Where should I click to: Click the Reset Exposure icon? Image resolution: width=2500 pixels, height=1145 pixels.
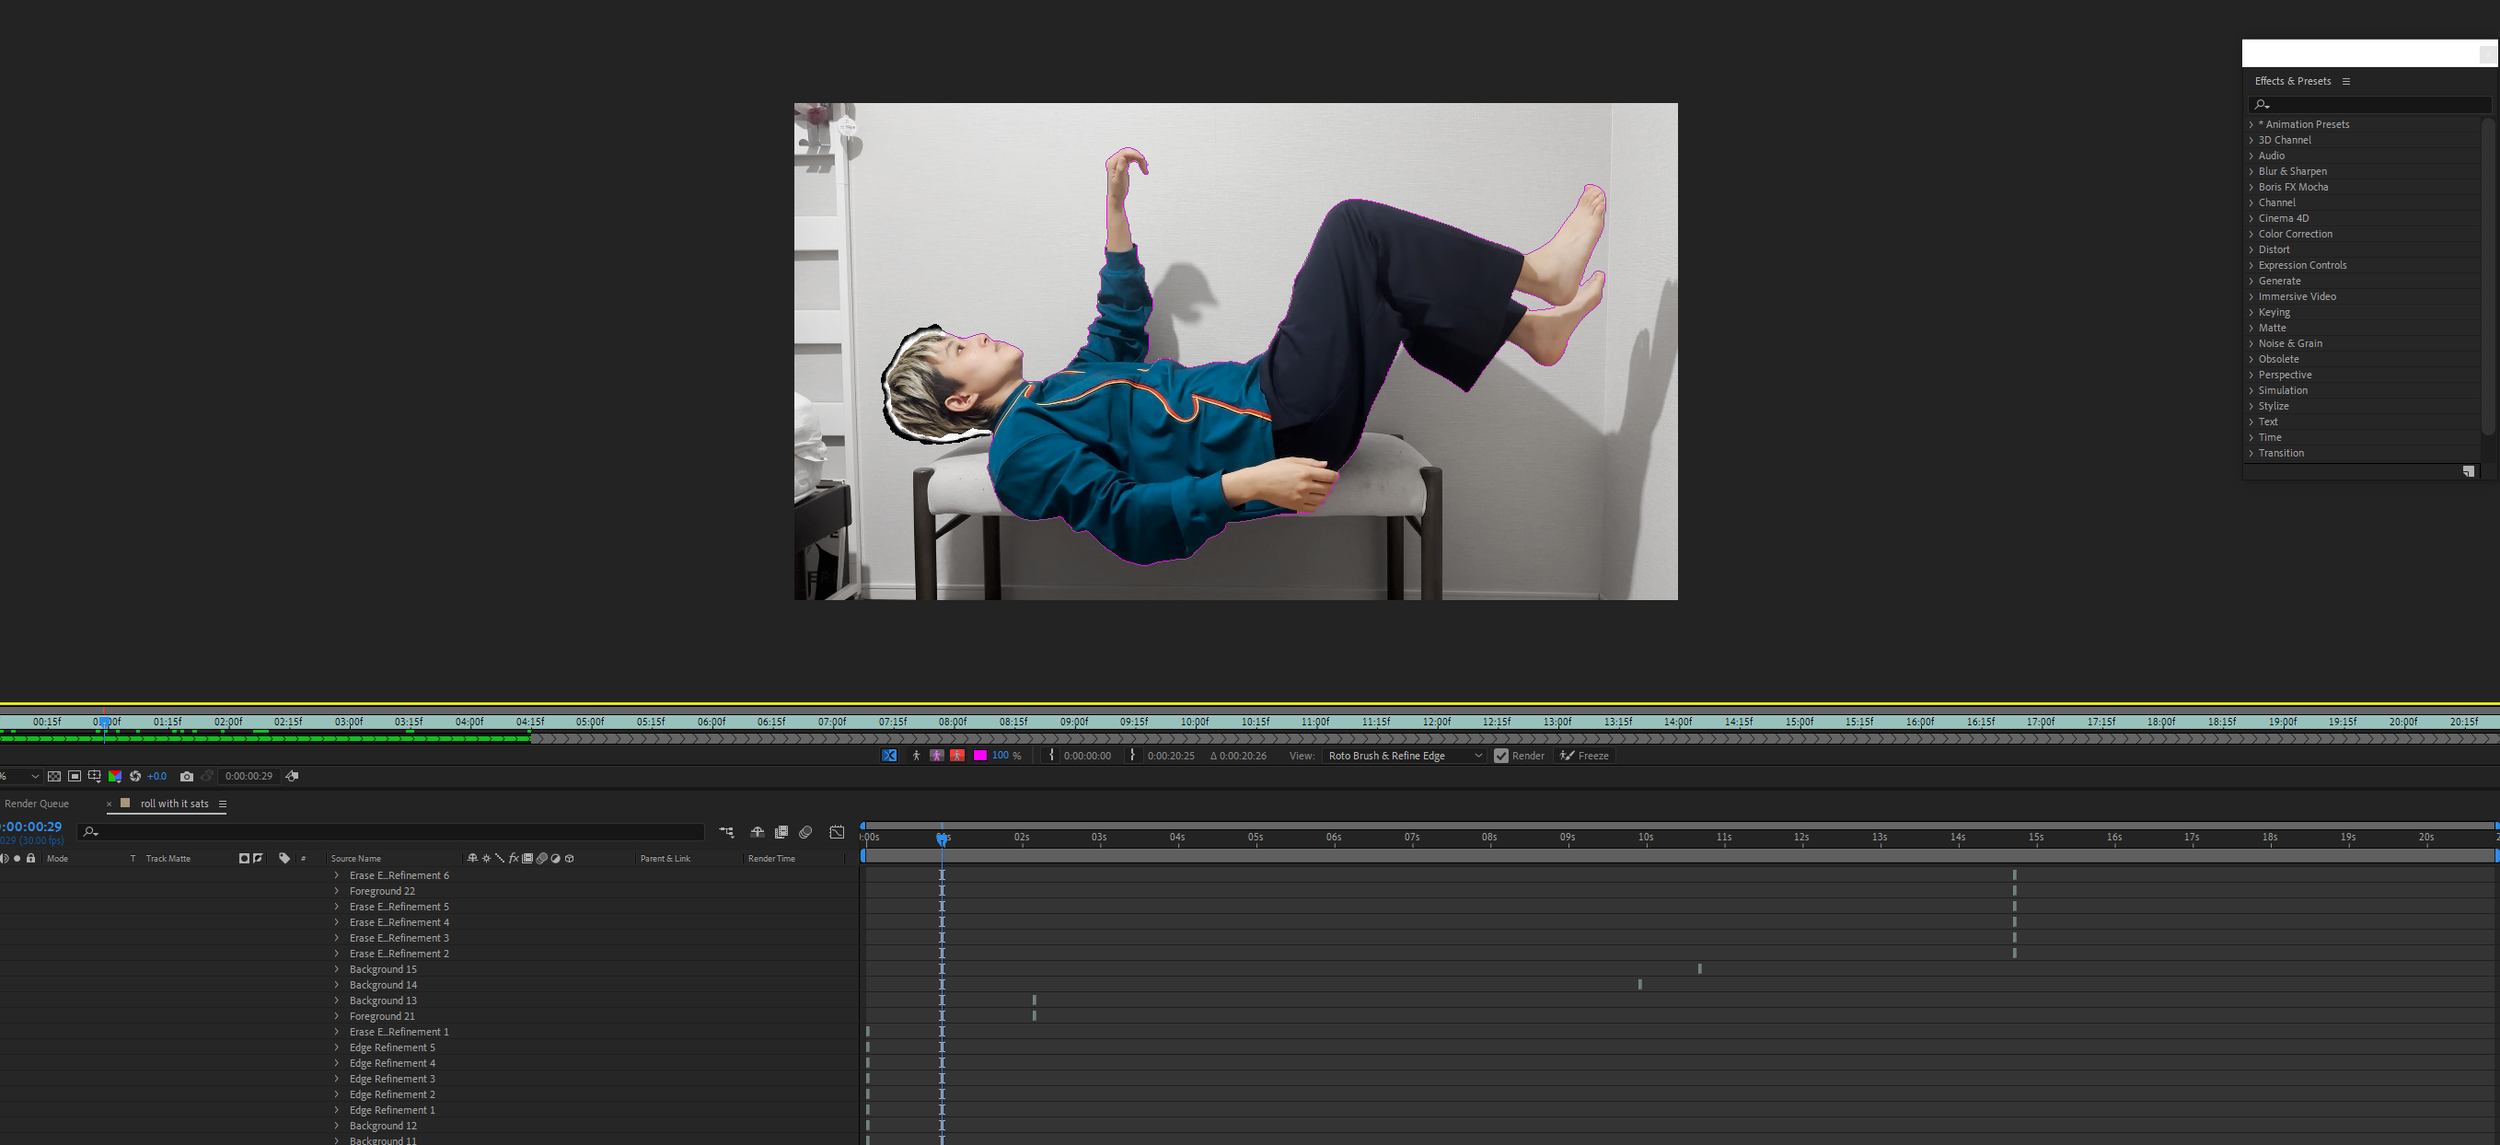[x=135, y=776]
